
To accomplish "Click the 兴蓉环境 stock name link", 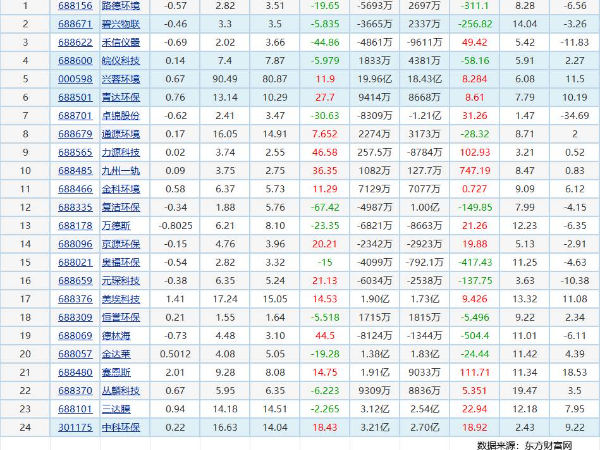I will coord(121,79).
